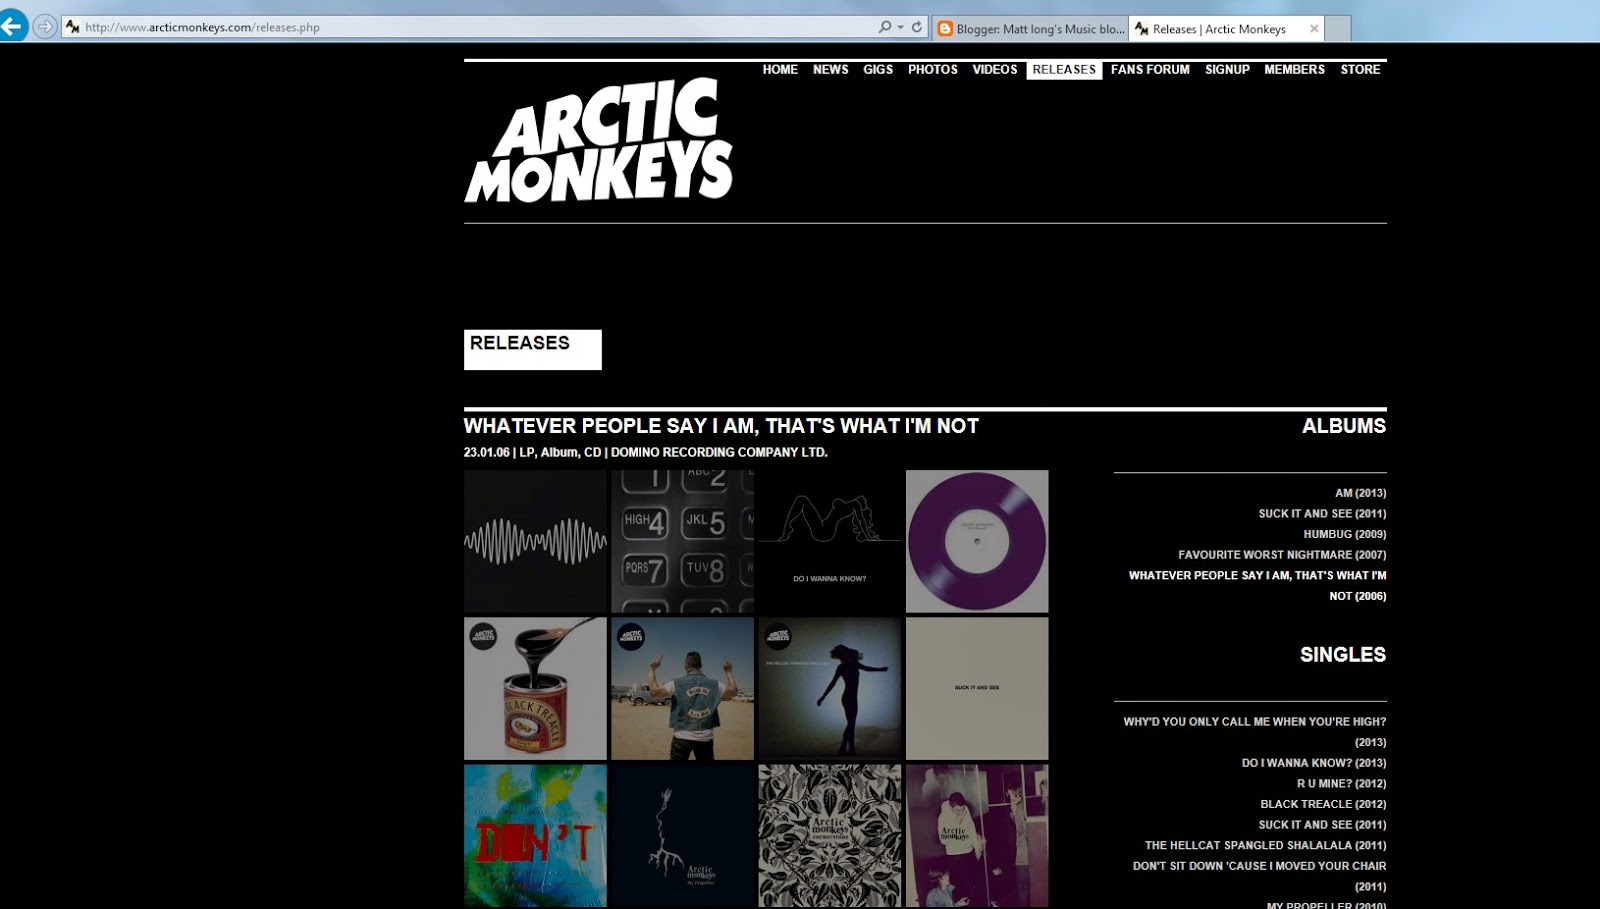Select the AM waveform album cover thumbnail
The image size is (1600, 909).
535,541
